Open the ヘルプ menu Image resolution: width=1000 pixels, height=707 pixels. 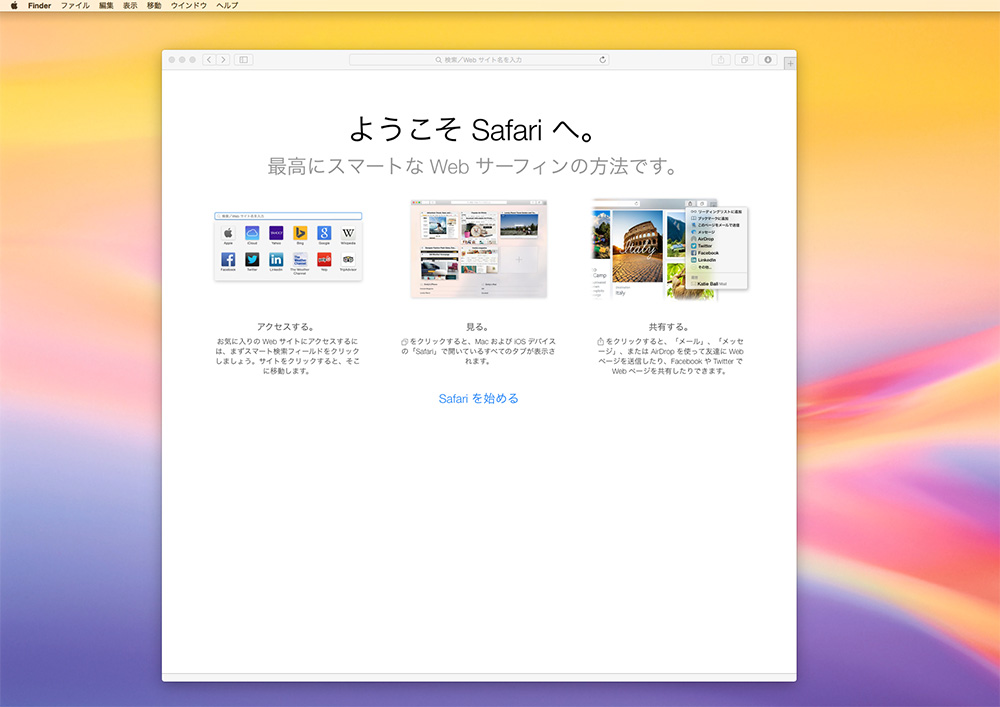point(227,5)
